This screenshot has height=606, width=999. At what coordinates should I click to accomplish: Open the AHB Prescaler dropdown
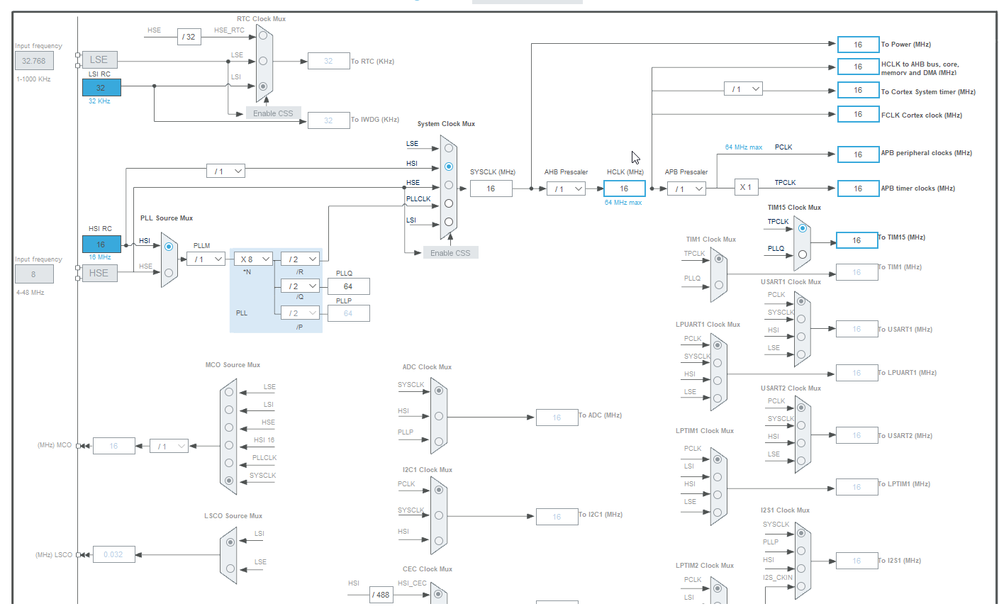click(566, 189)
